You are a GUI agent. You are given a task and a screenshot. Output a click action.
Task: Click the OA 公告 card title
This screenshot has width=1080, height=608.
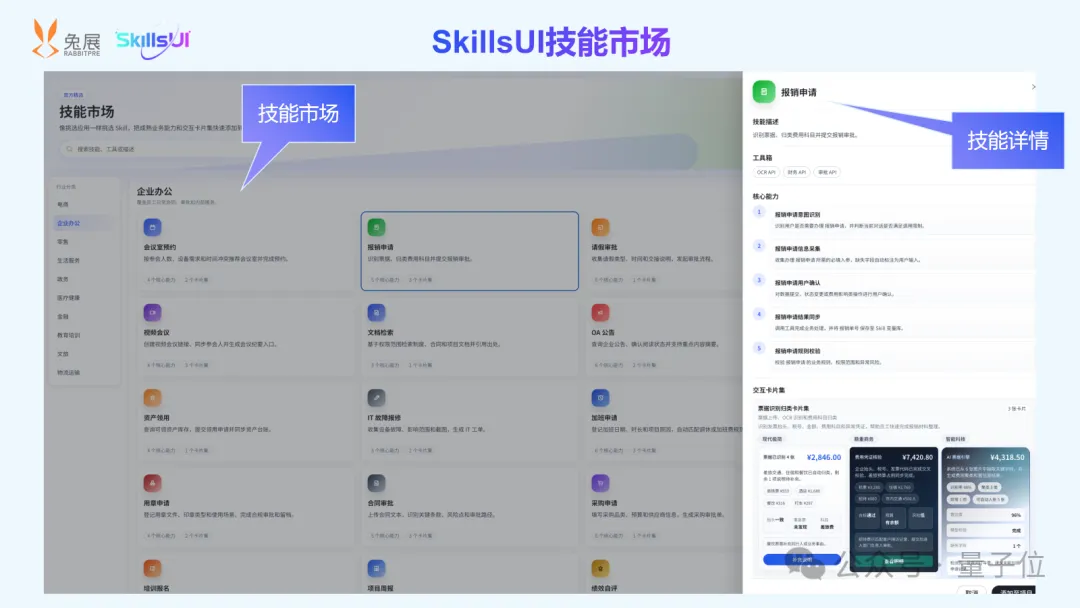[x=603, y=333]
